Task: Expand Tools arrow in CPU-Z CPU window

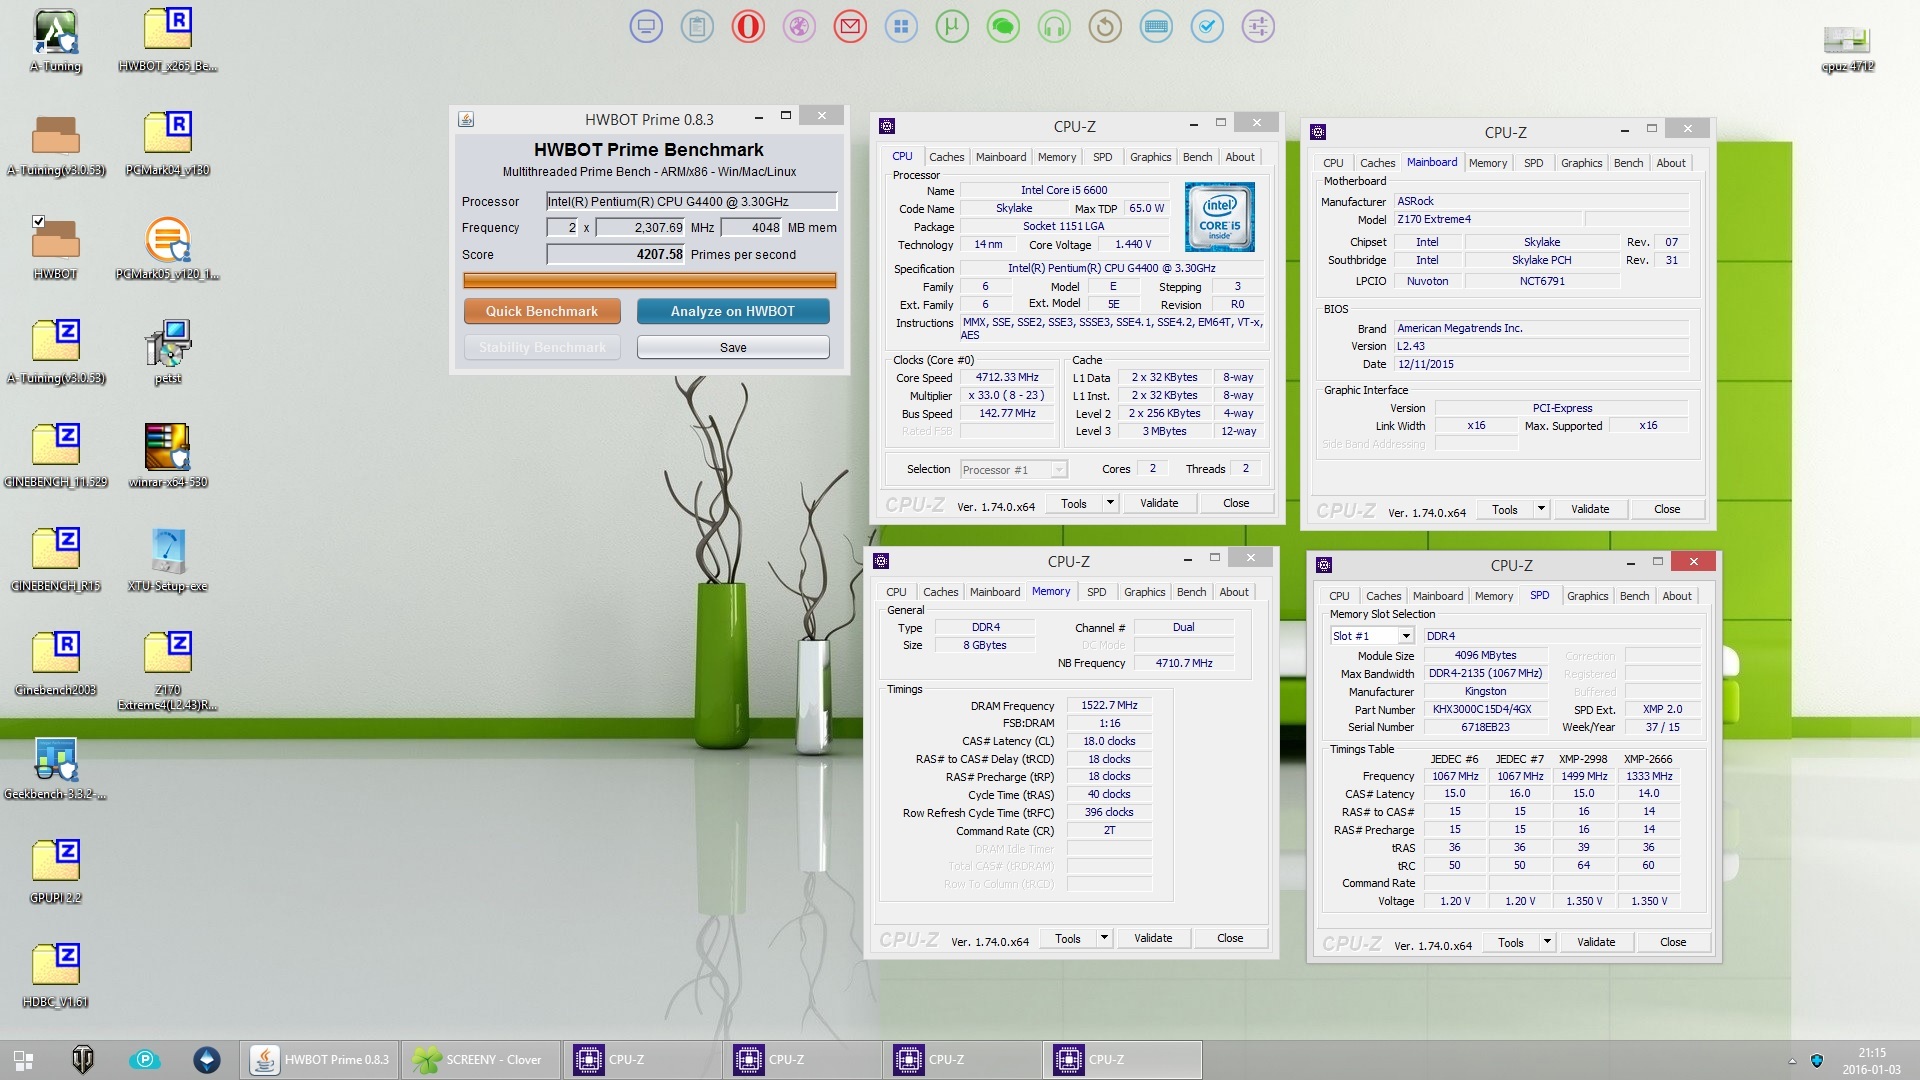Action: [x=1110, y=503]
